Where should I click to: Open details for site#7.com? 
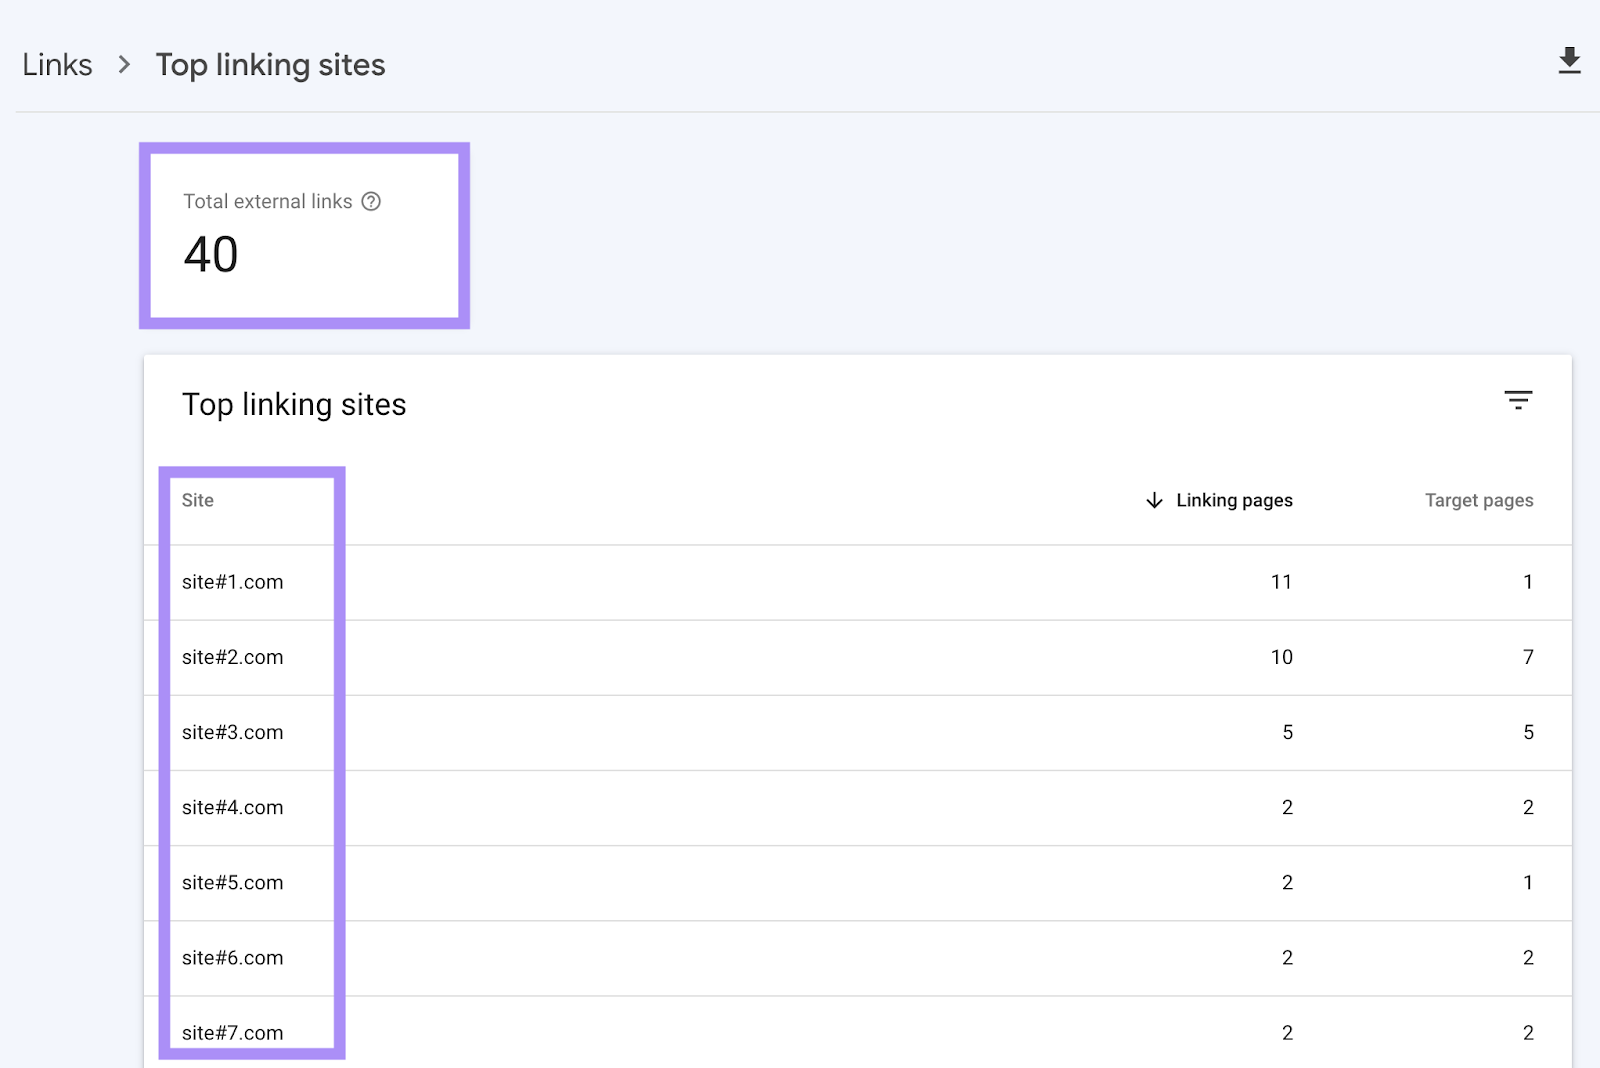tap(232, 1032)
